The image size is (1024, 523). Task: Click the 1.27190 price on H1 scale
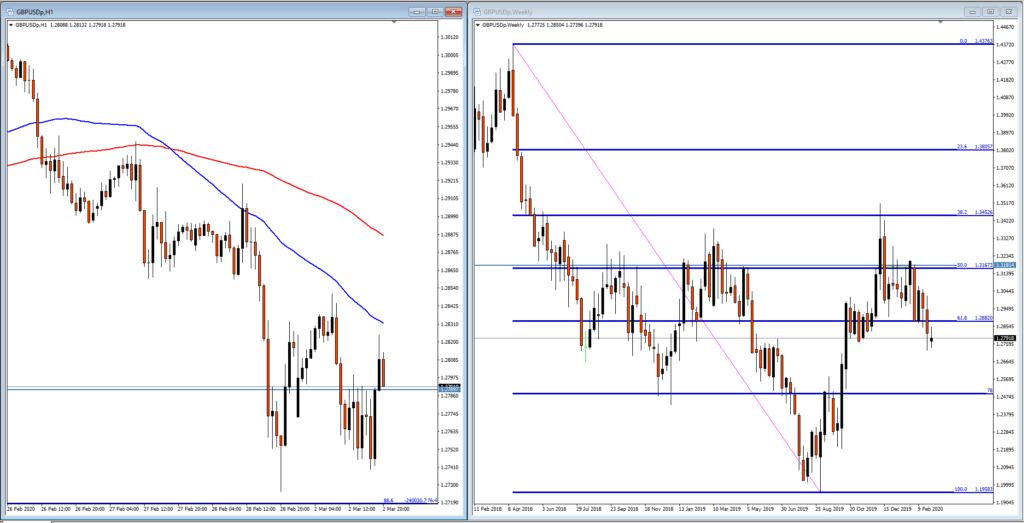451,503
